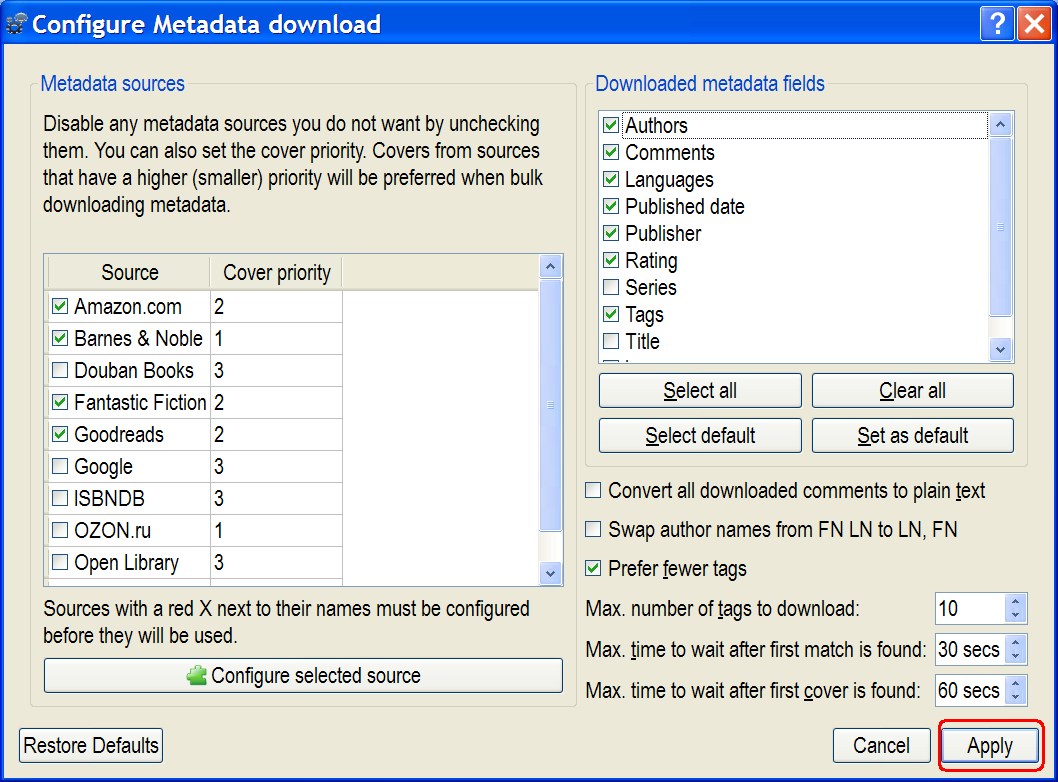Viewport: 1058px width, 782px height.
Task: Click the Select all button
Action: (x=700, y=391)
